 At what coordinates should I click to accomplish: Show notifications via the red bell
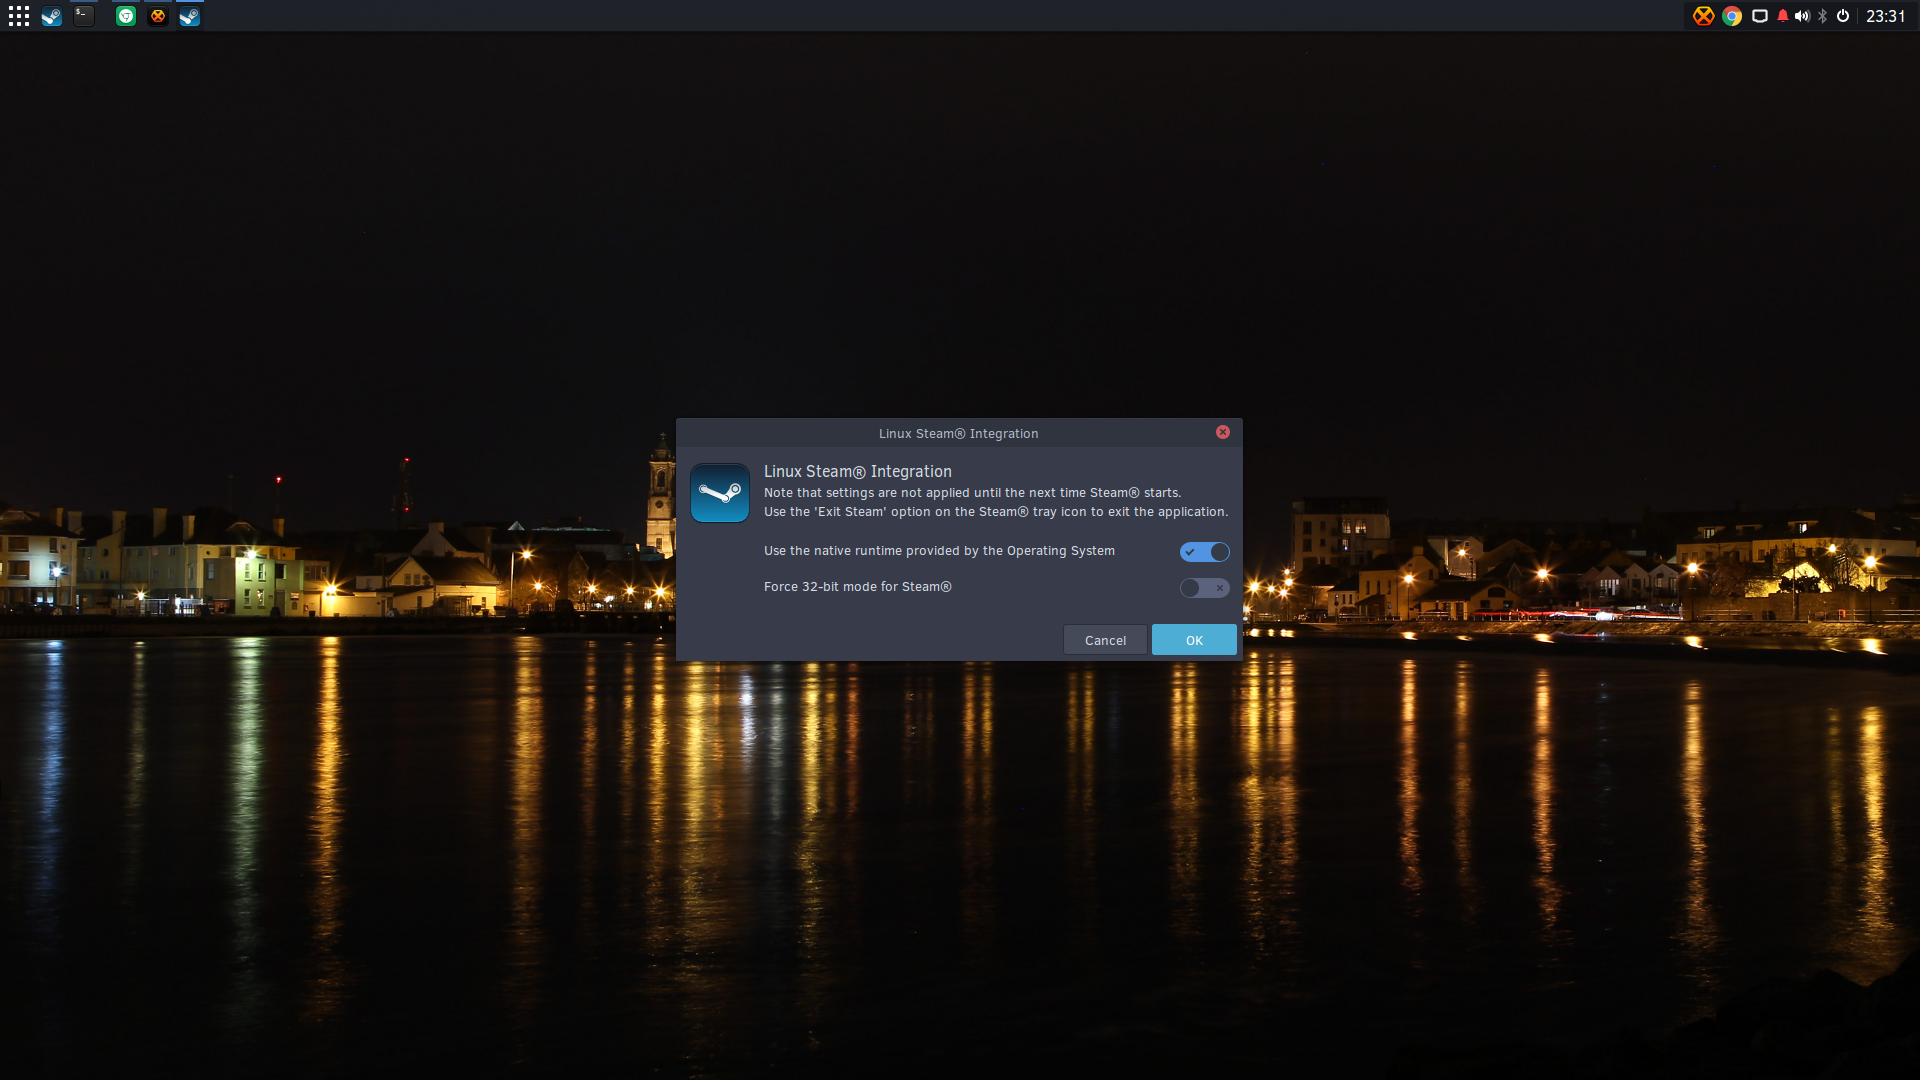pos(1782,16)
